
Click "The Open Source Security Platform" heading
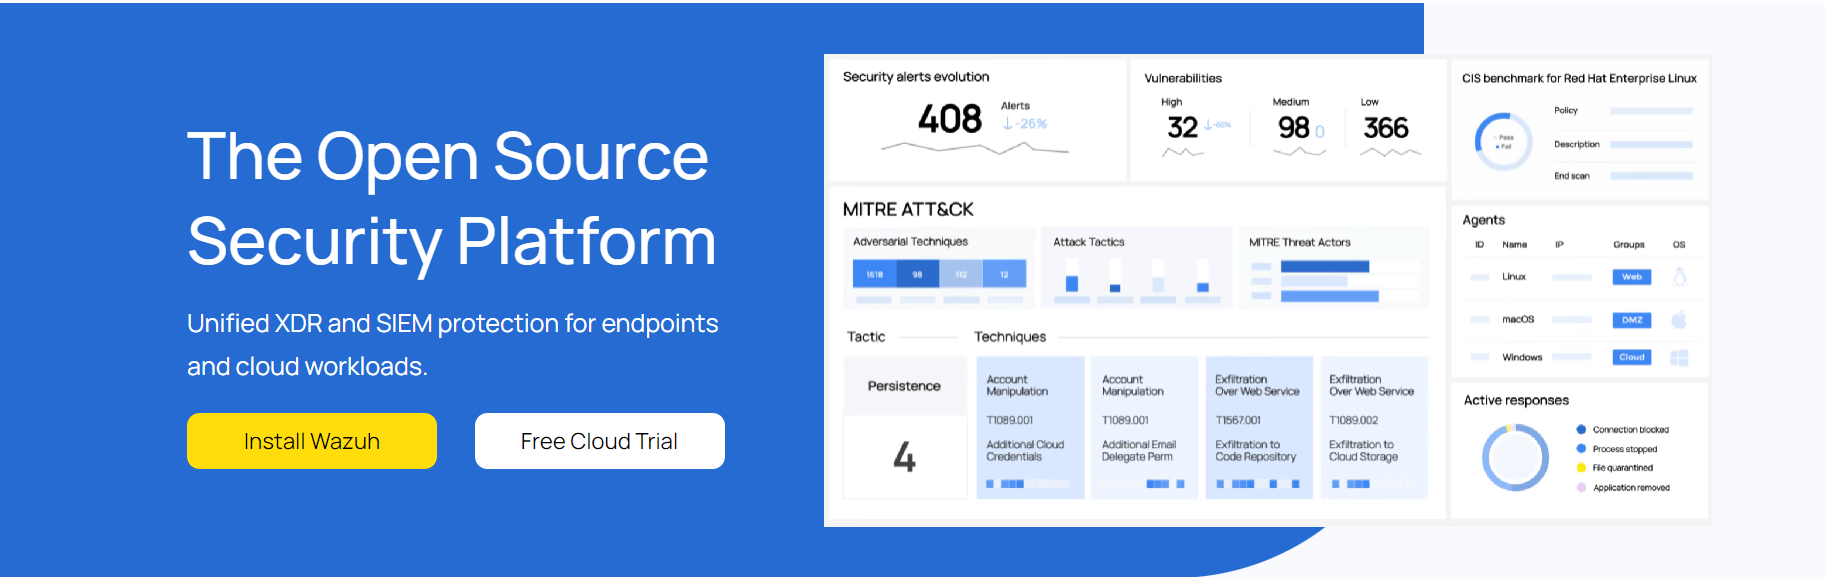point(452,198)
